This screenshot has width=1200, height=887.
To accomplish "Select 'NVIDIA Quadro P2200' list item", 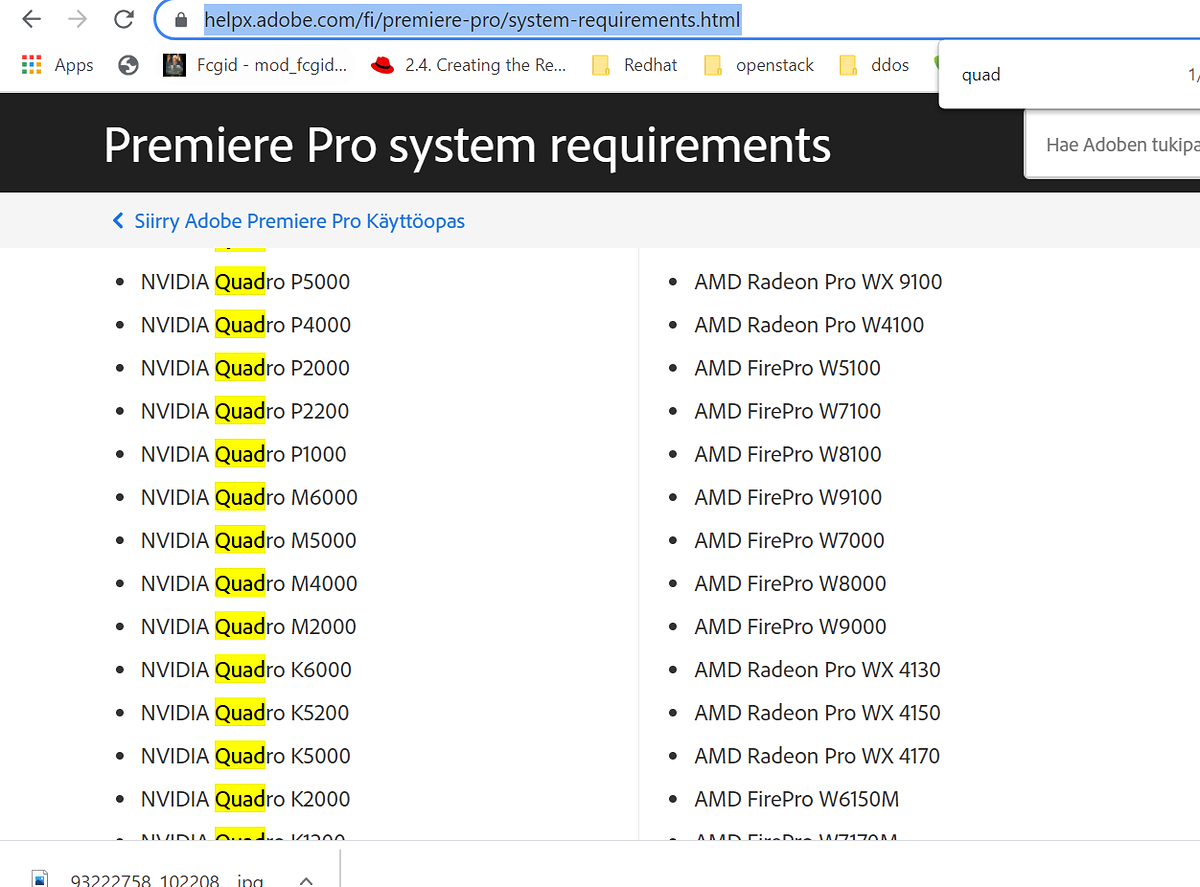I will pyautogui.click(x=245, y=411).
